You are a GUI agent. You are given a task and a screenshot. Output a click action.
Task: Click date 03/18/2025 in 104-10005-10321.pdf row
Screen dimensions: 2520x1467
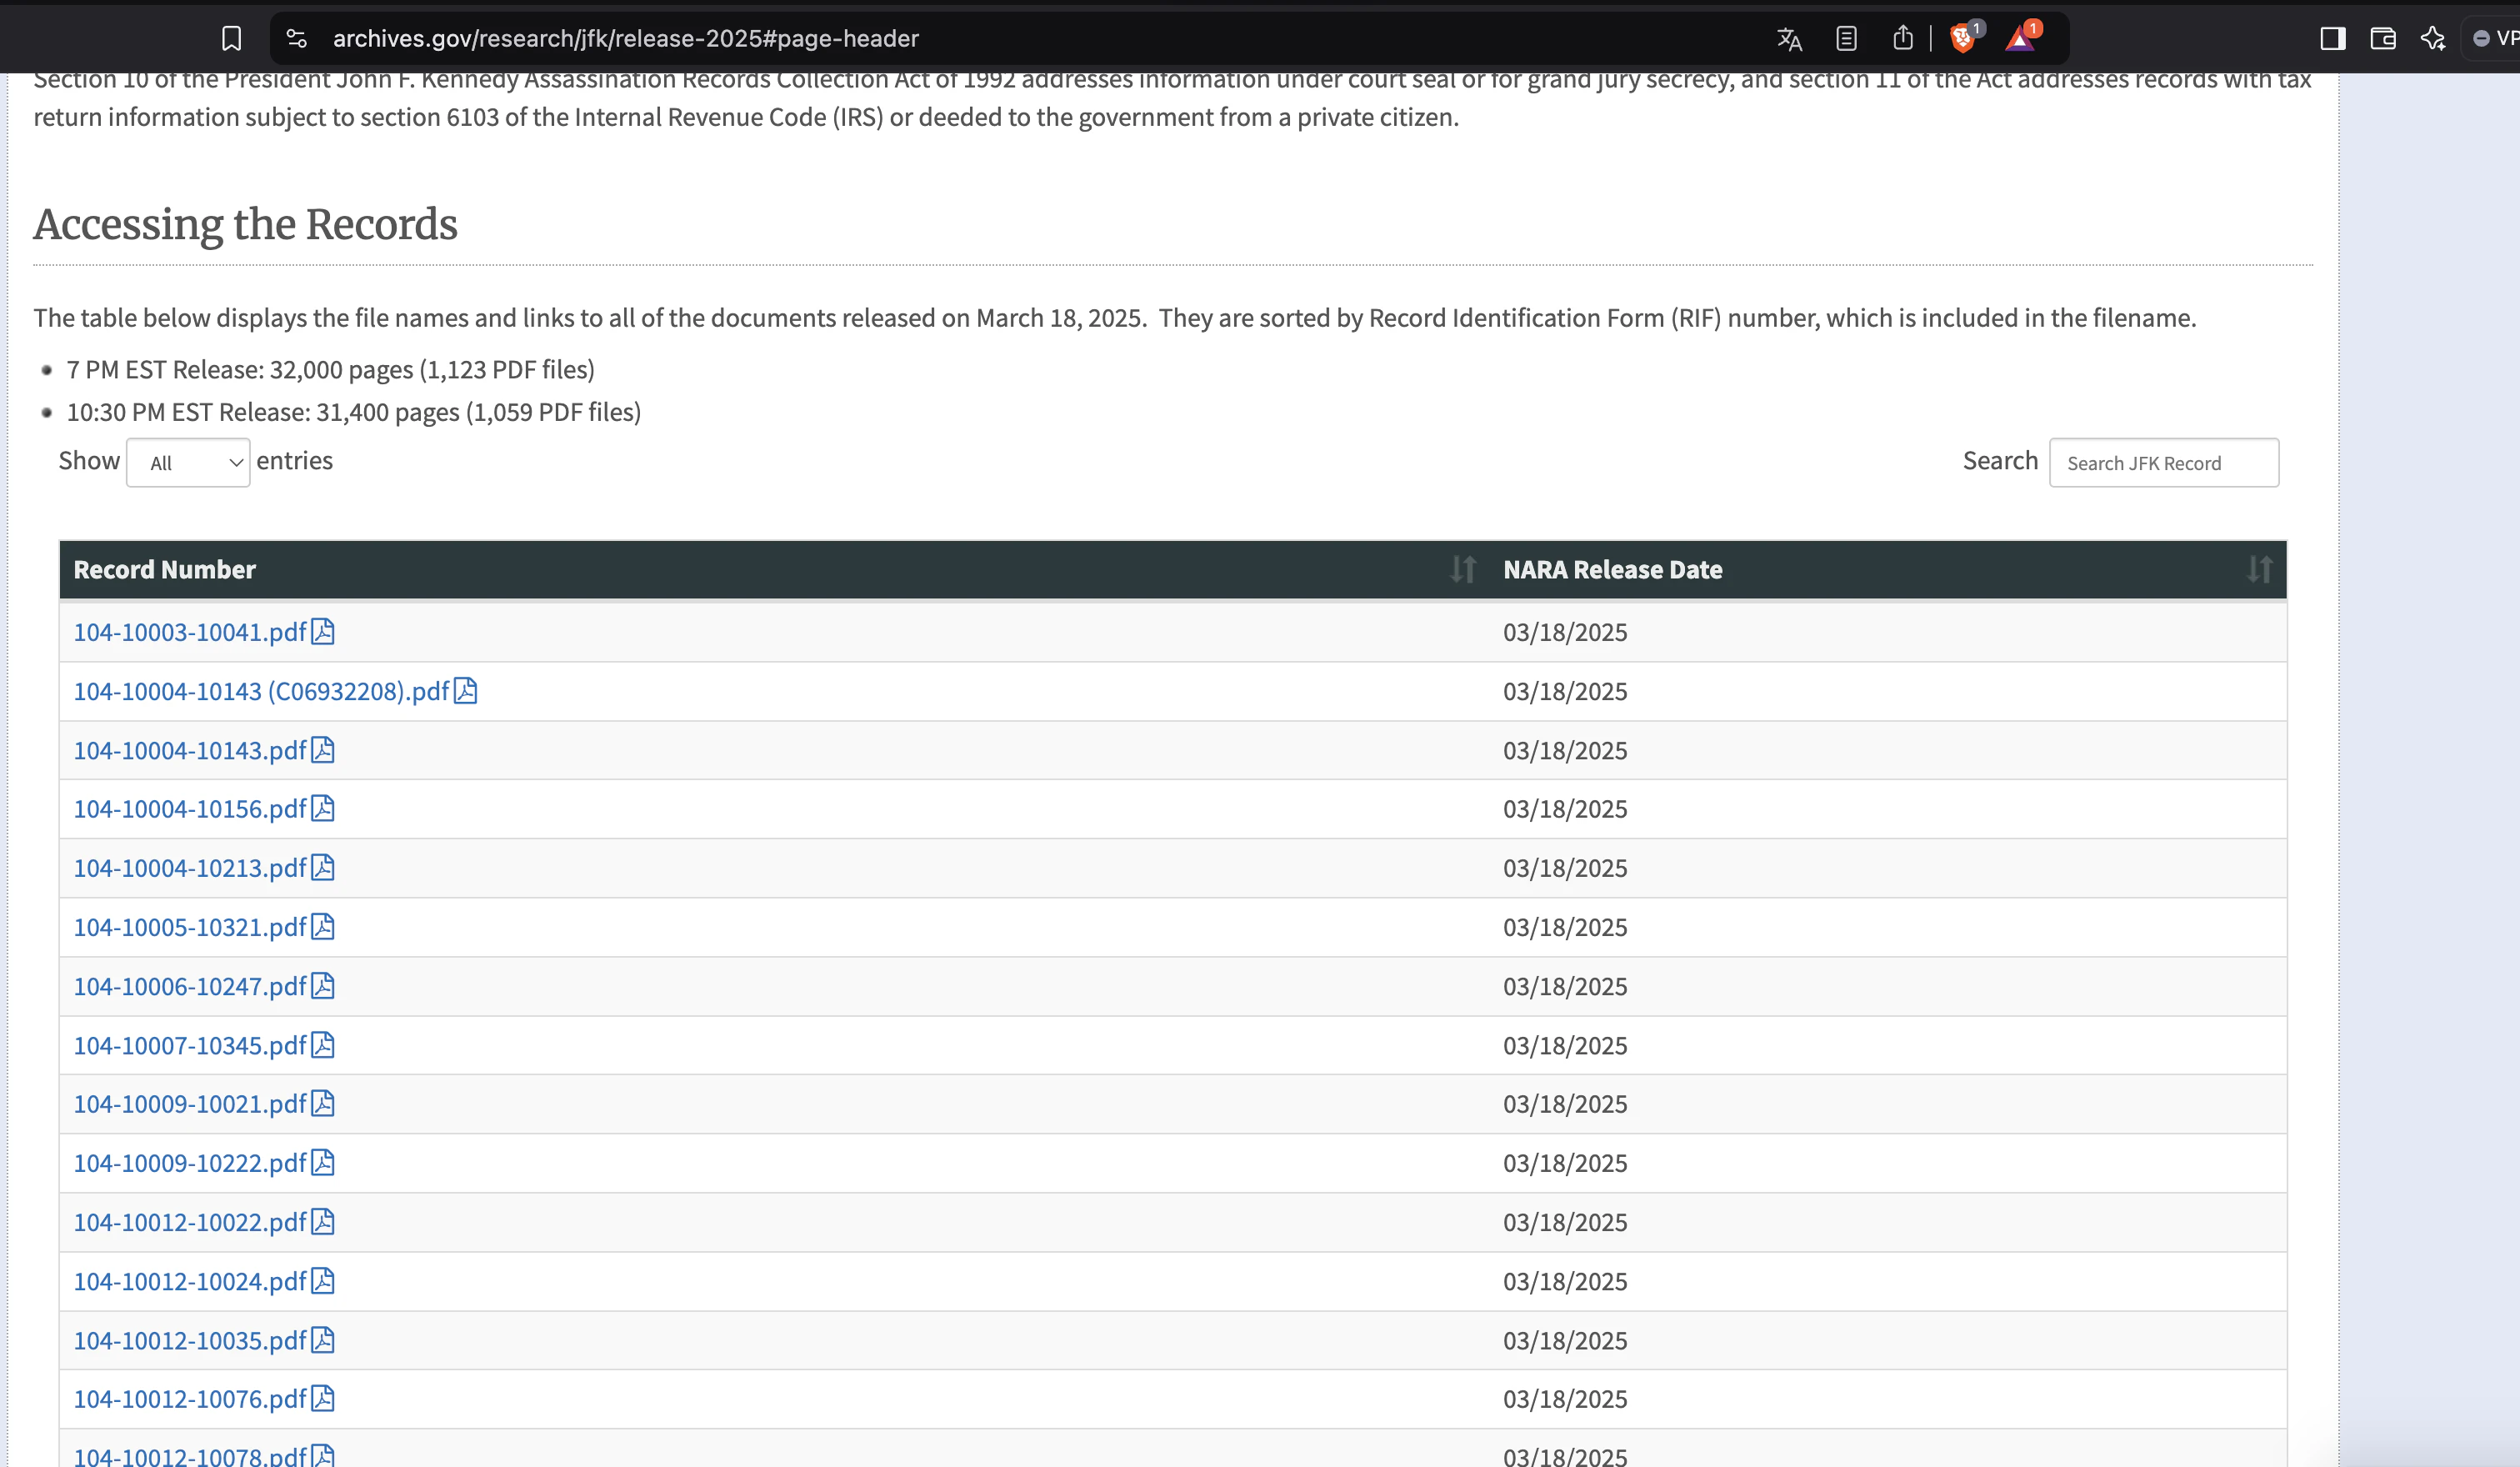[x=1565, y=927]
